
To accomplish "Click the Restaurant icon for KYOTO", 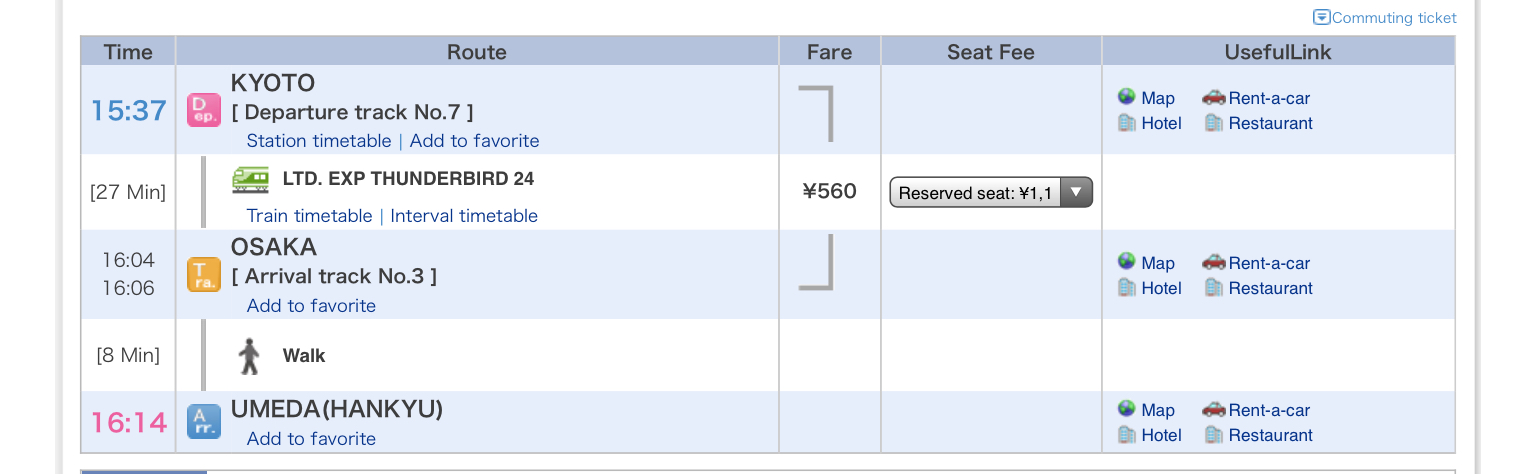I will (1214, 123).
